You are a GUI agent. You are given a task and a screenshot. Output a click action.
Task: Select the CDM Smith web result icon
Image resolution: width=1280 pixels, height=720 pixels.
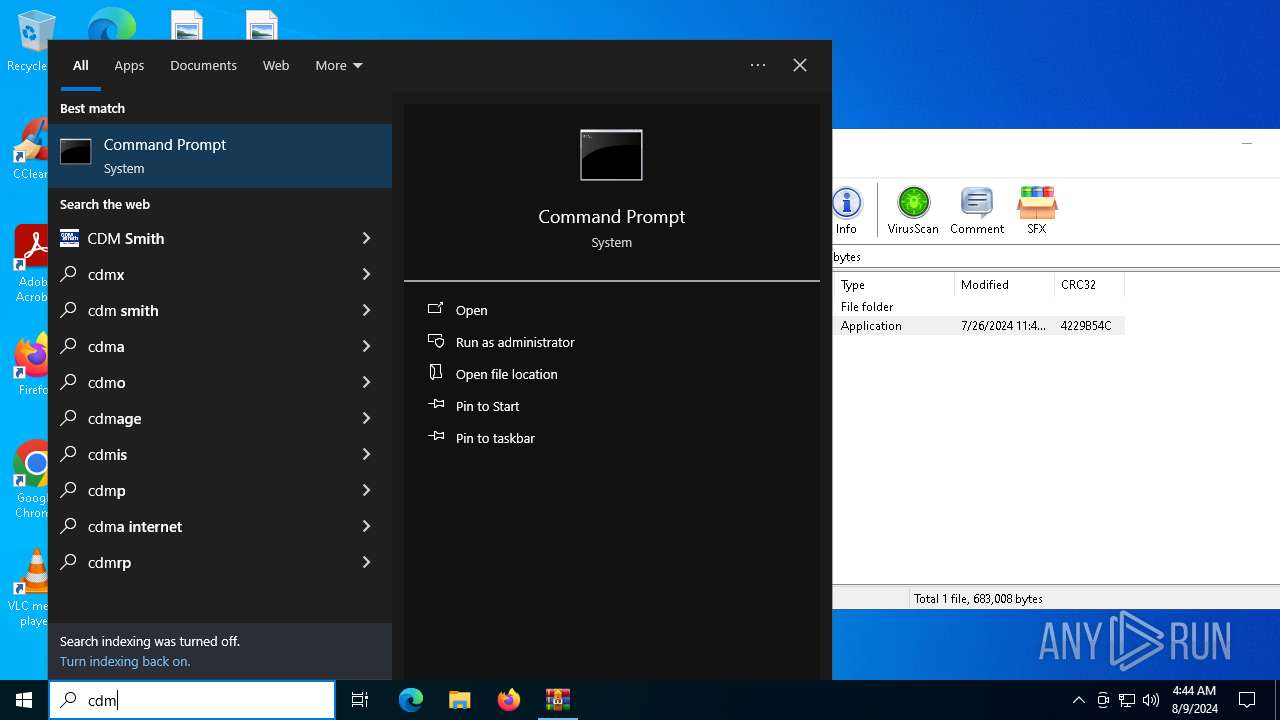(x=69, y=238)
